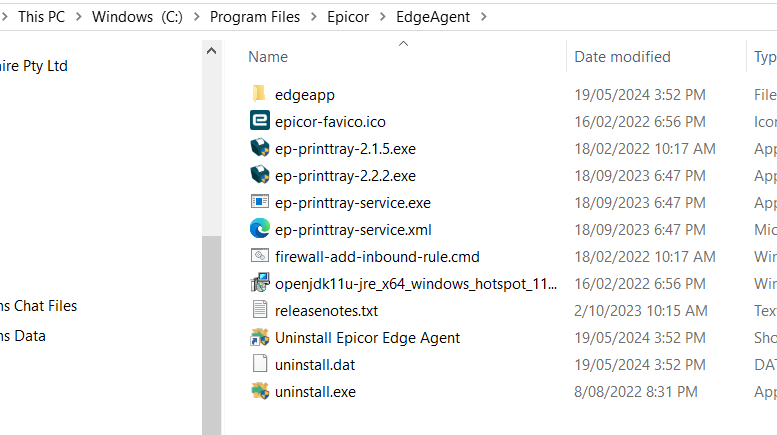Navigate to Windows (C:) in the breadcrumb
The width and height of the screenshot is (777, 435).
pyautogui.click(x=137, y=17)
